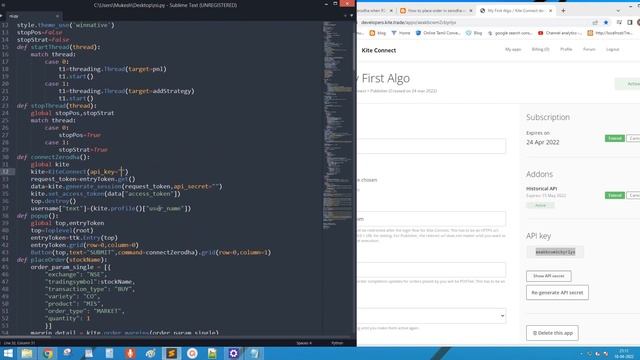This screenshot has height=360, width=640.
Task: Open Channel analytics bookmark
Action: click(559, 33)
